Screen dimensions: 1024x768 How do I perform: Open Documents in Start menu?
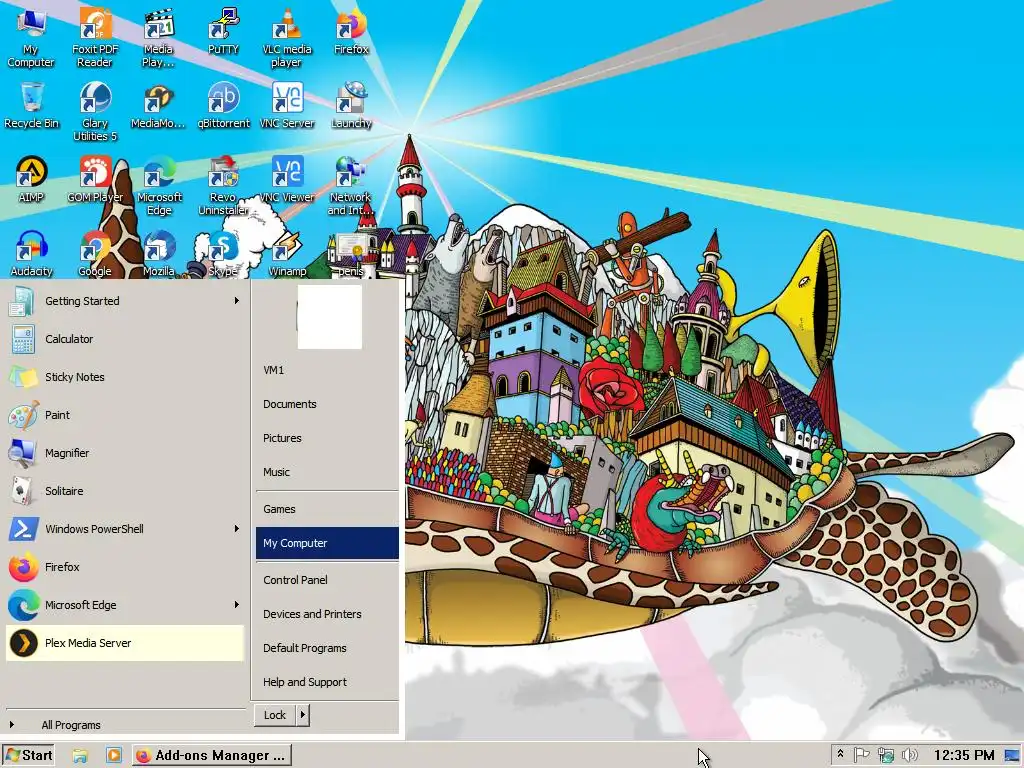[327, 404]
